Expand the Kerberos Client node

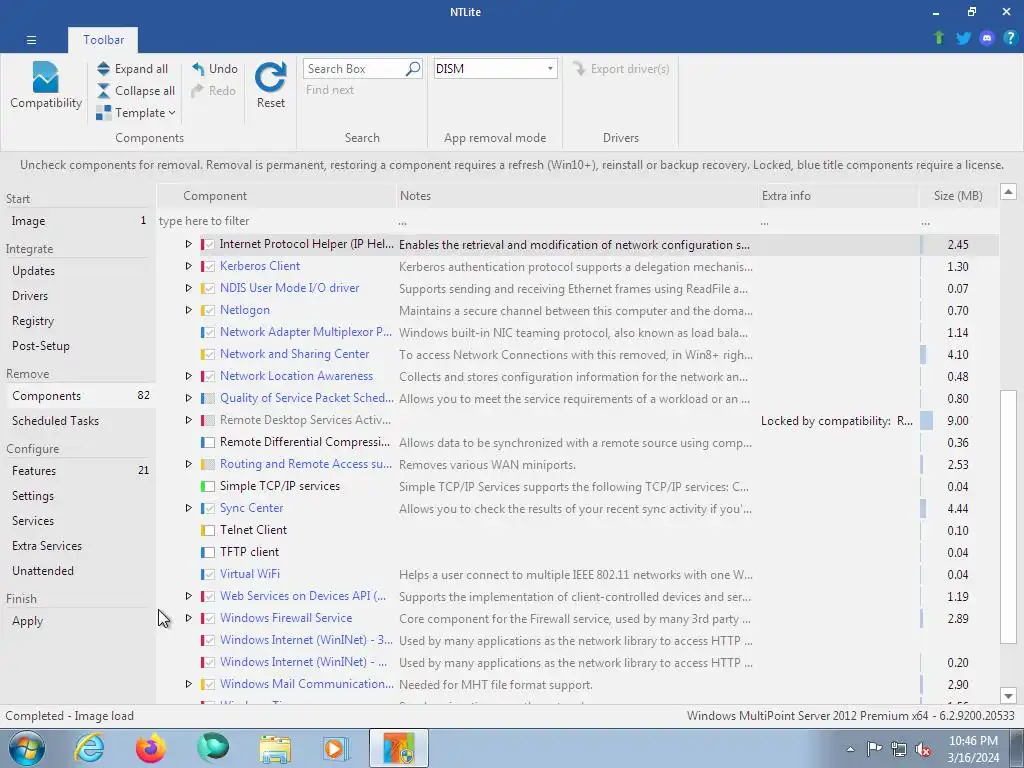pos(188,266)
